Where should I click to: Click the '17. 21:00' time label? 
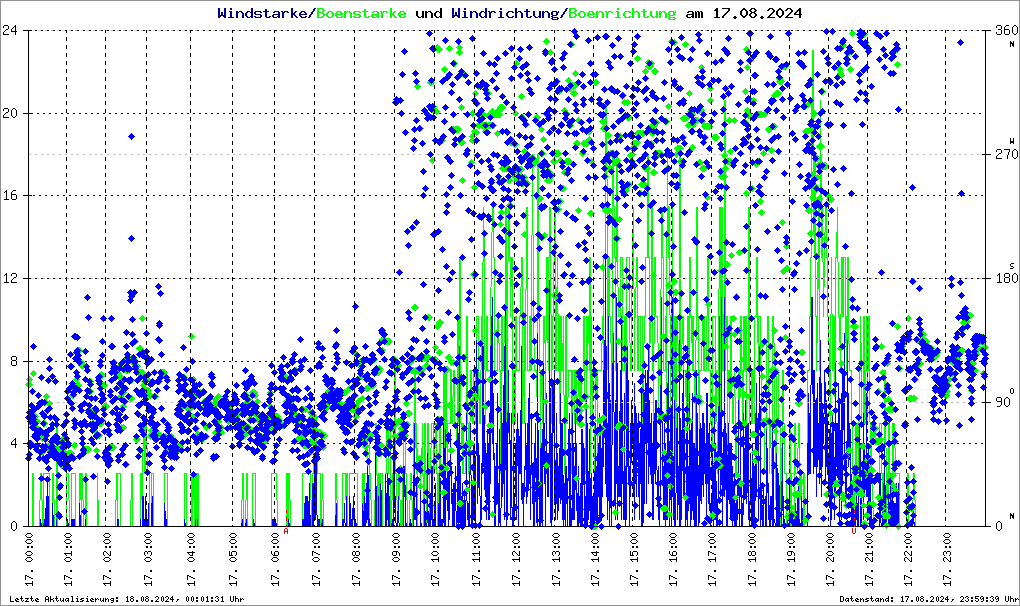(x=869, y=559)
